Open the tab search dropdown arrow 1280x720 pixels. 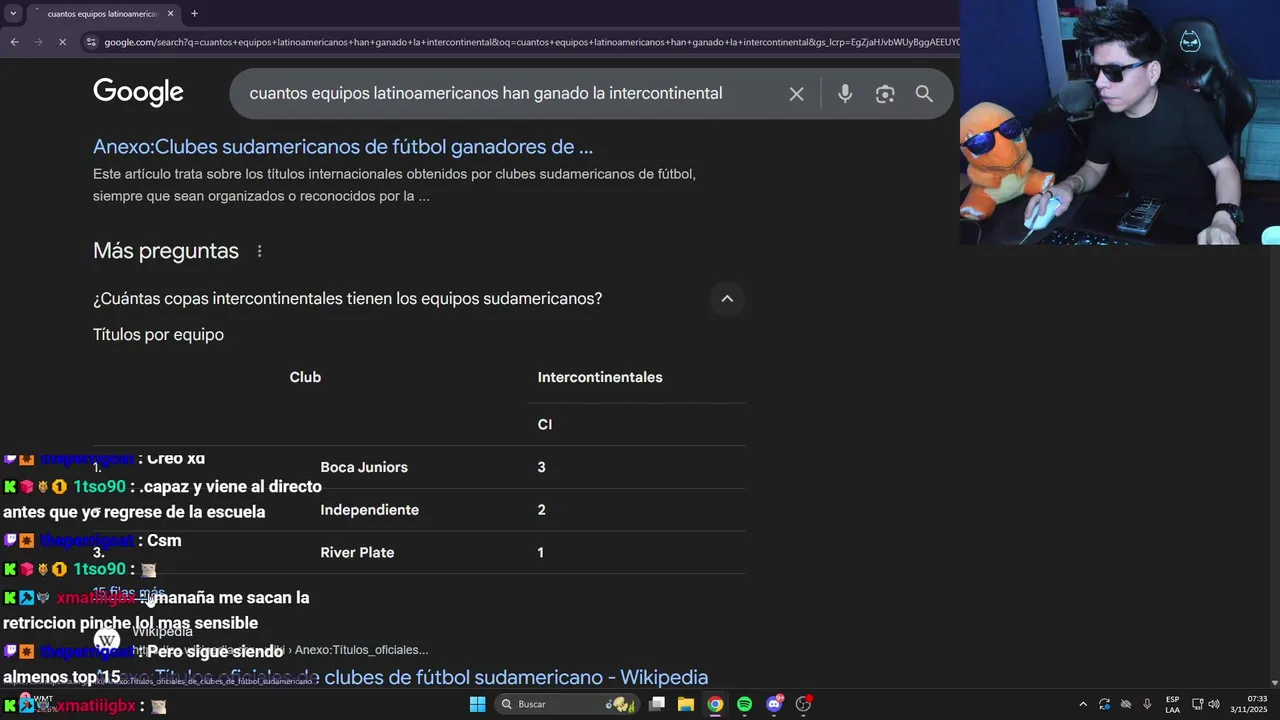[13, 14]
